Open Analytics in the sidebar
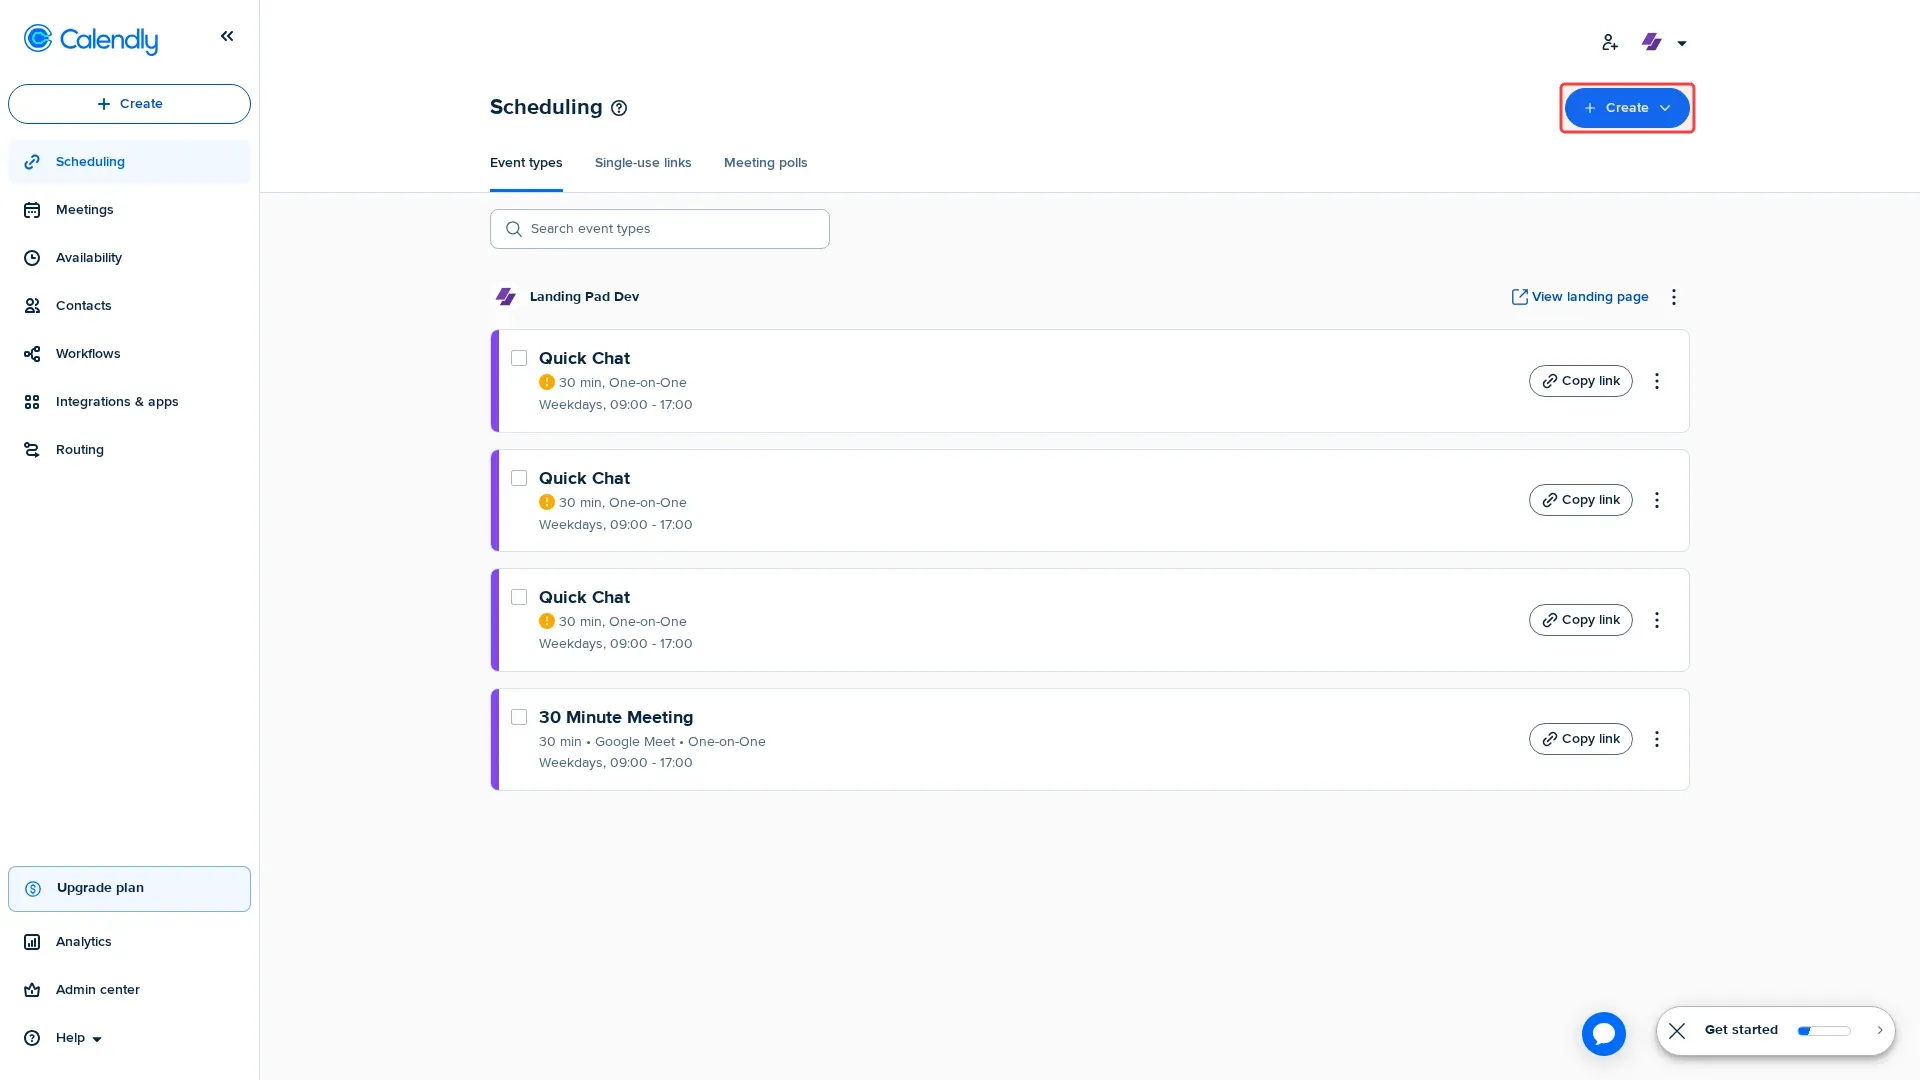 (x=83, y=942)
